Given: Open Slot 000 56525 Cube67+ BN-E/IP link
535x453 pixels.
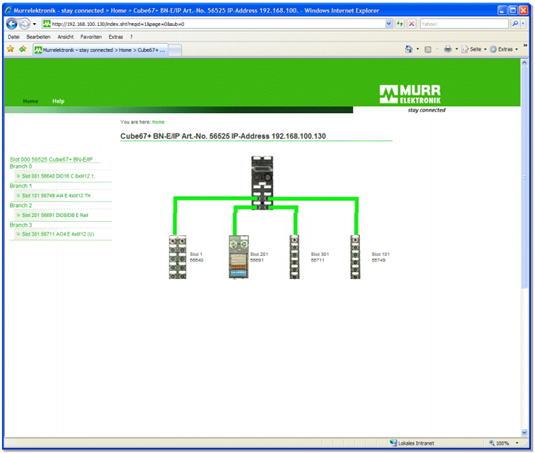Looking at the screenshot, I should [51, 159].
